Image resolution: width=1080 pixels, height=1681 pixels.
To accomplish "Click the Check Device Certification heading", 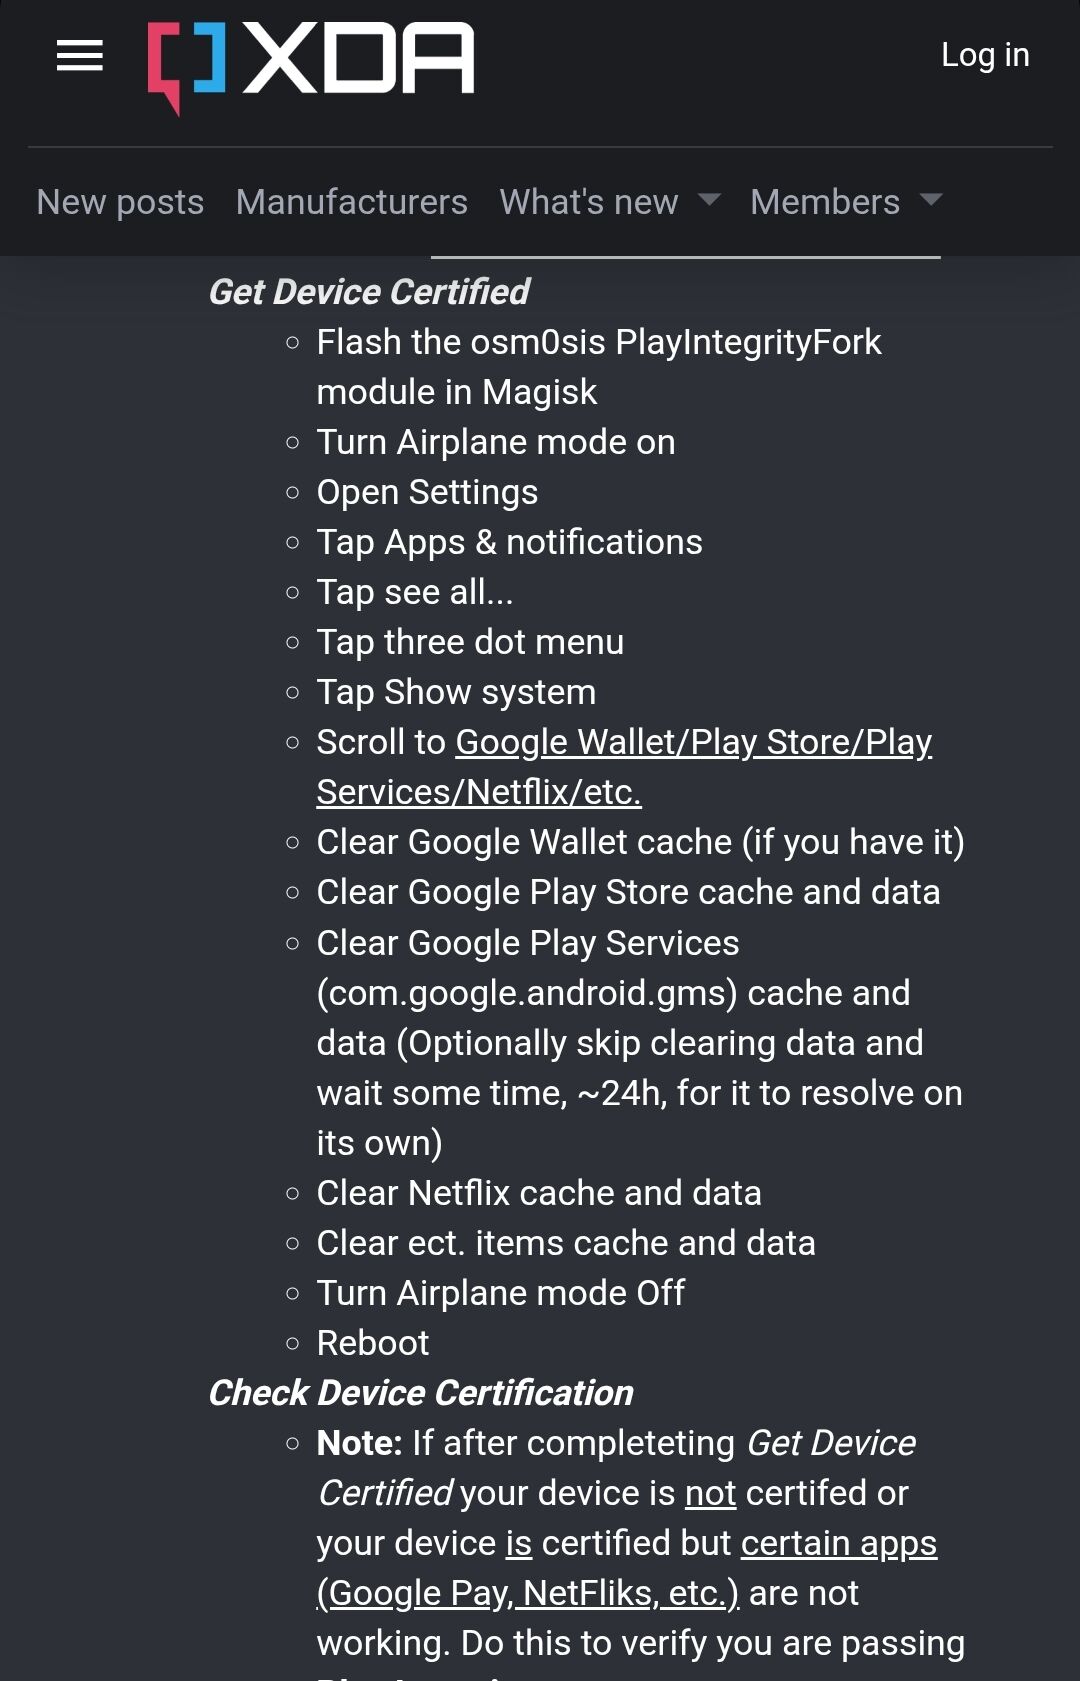I will tap(420, 1393).
